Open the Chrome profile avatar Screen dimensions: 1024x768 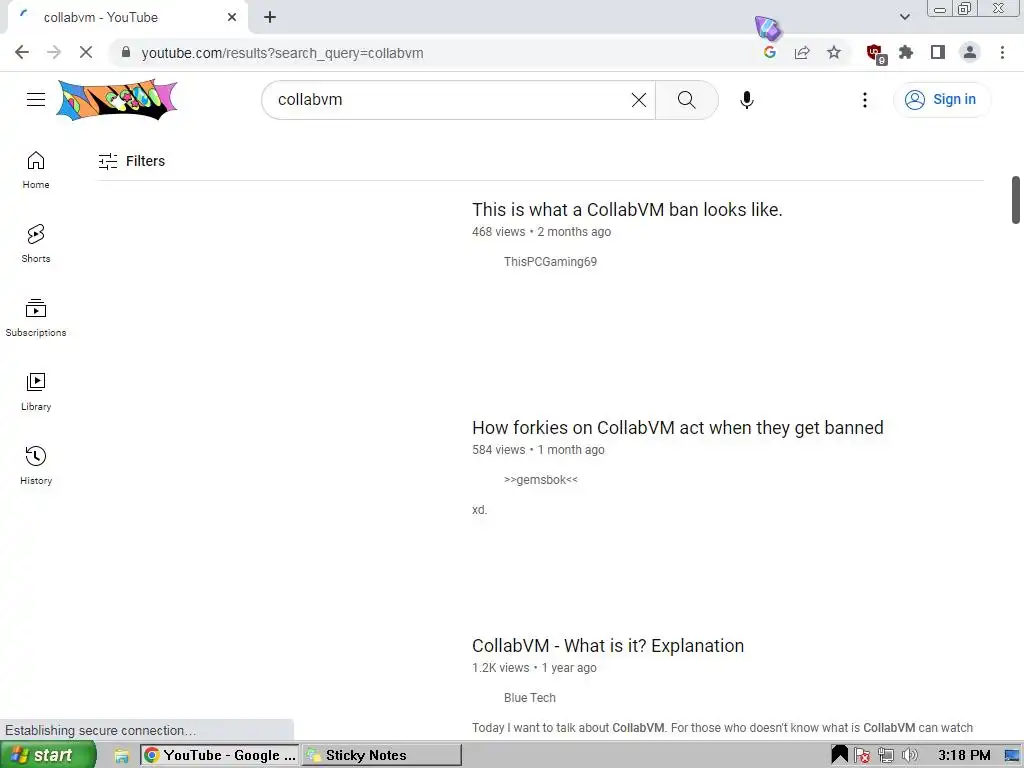point(970,52)
